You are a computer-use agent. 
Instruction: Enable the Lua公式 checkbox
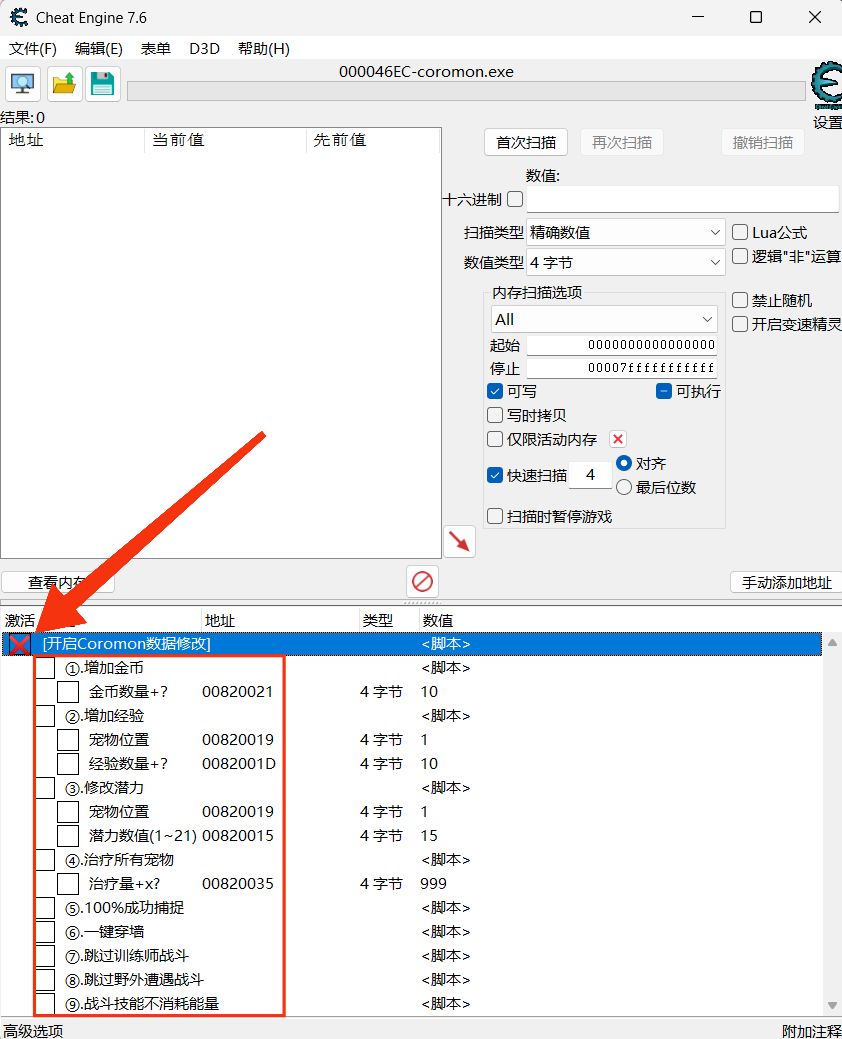740,232
